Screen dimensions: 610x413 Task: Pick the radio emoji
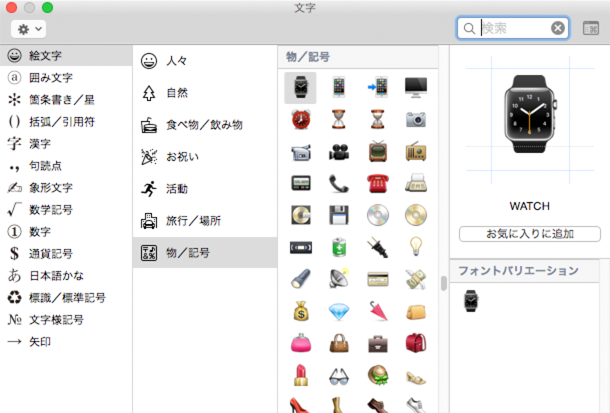click(415, 151)
